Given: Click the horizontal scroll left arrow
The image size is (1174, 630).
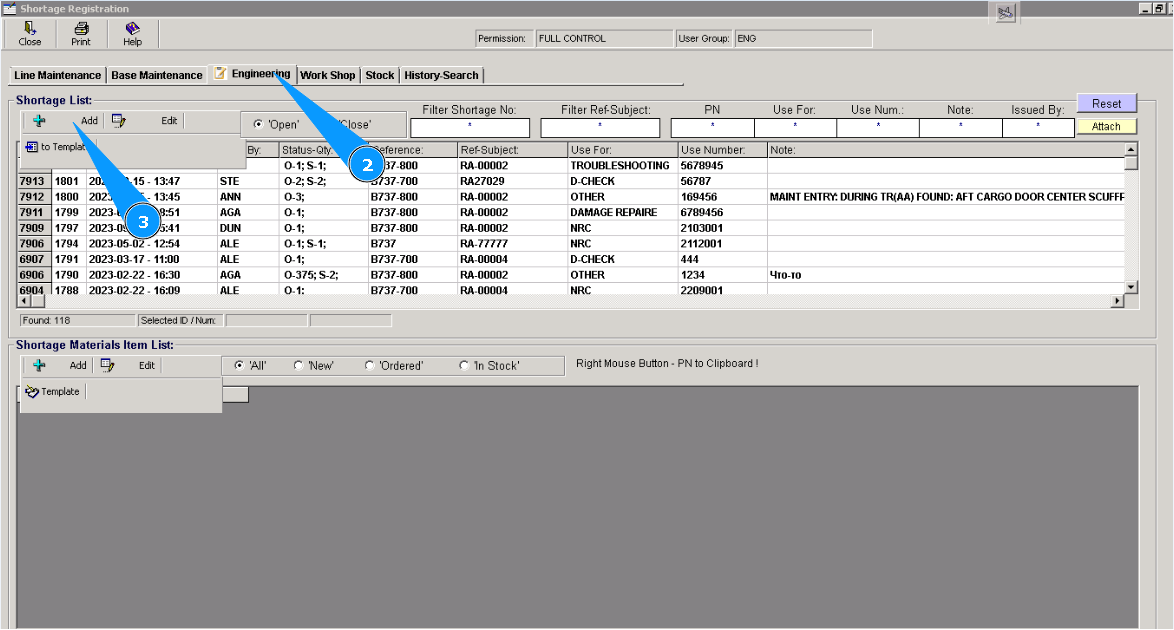Looking at the screenshot, I should pyautogui.click(x=24, y=301).
